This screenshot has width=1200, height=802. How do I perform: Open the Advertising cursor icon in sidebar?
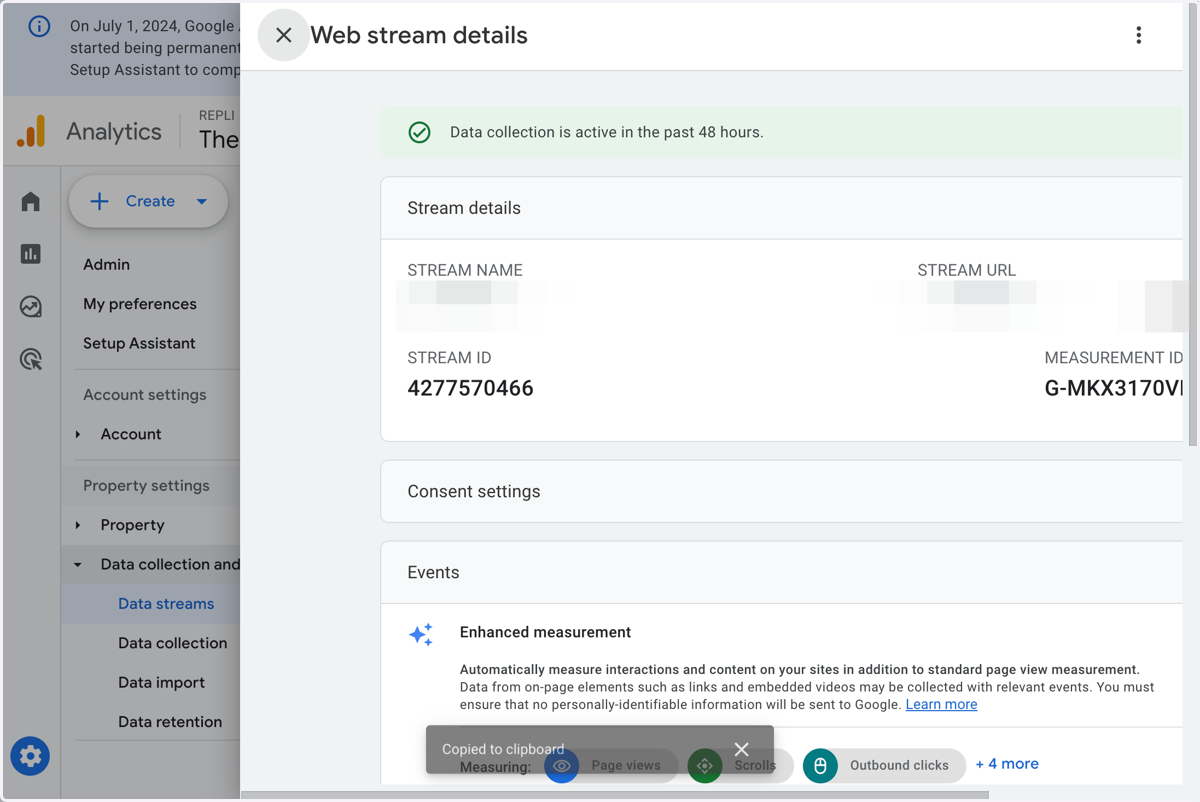click(31, 359)
